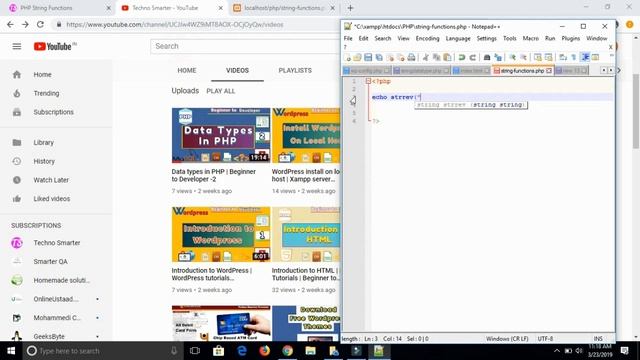Open the Plugins menu in Notepad++

click(x=571, y=38)
